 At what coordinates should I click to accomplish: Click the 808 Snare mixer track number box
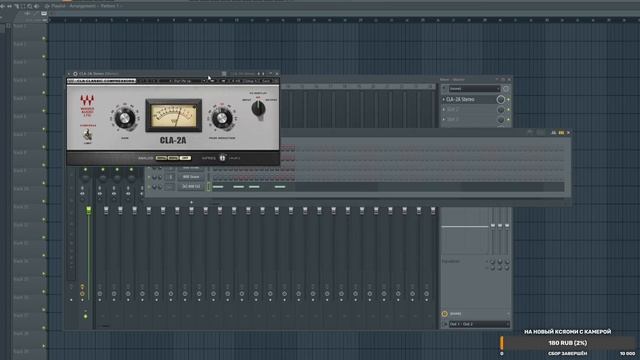[x=170, y=177]
